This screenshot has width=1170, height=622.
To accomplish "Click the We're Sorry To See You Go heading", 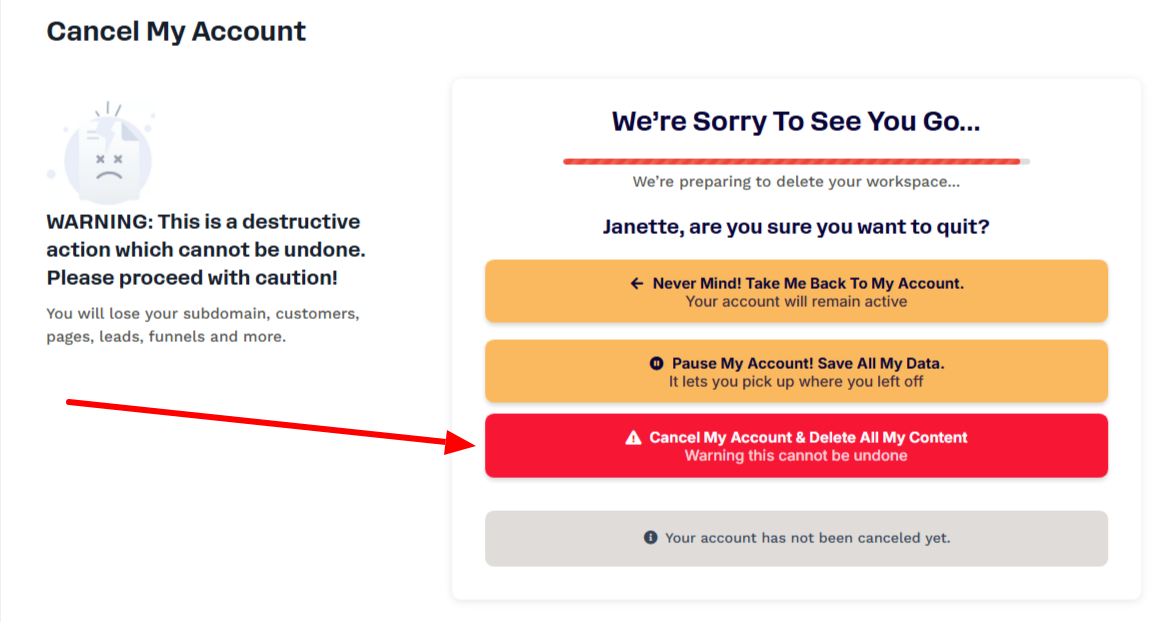I will (x=796, y=121).
